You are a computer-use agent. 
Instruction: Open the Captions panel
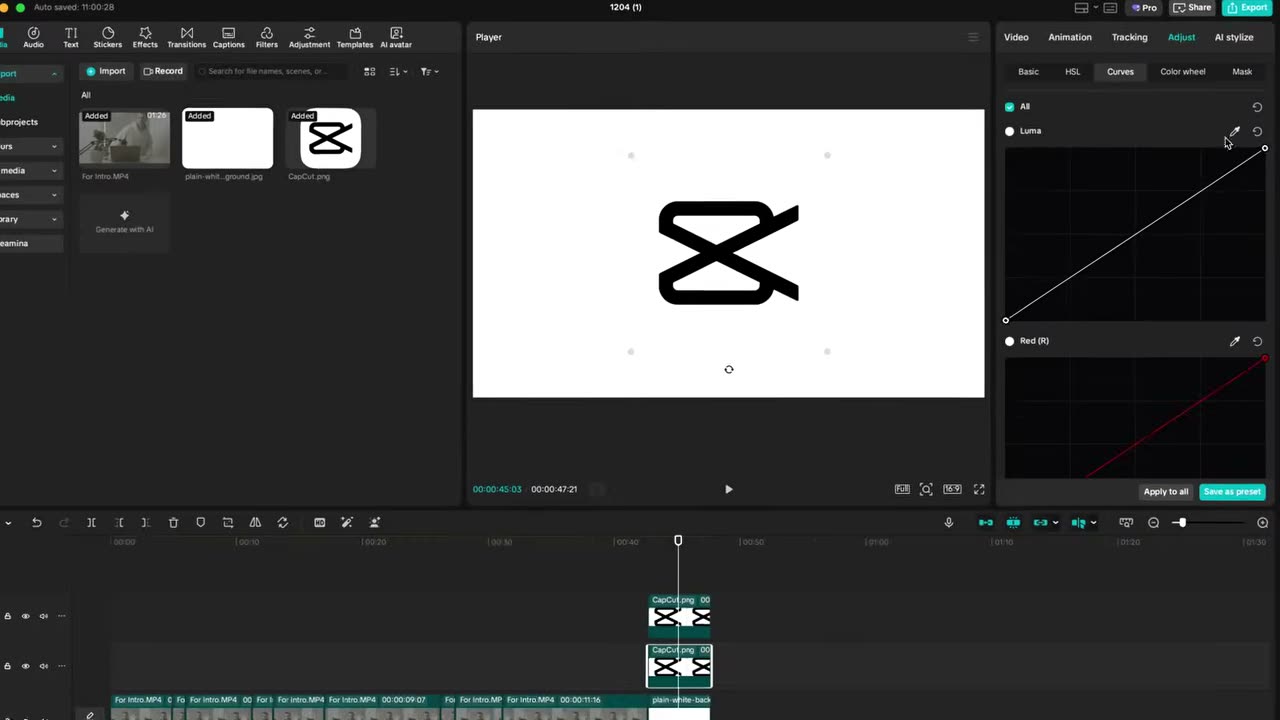tap(229, 38)
